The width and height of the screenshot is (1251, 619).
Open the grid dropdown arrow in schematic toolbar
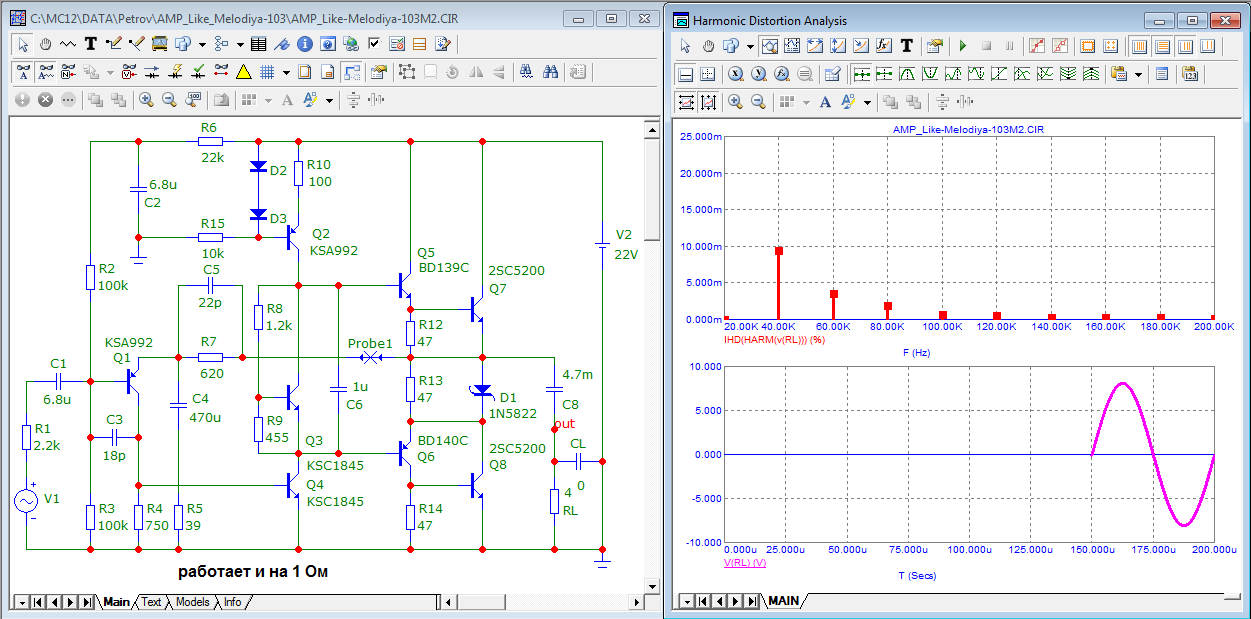point(286,72)
